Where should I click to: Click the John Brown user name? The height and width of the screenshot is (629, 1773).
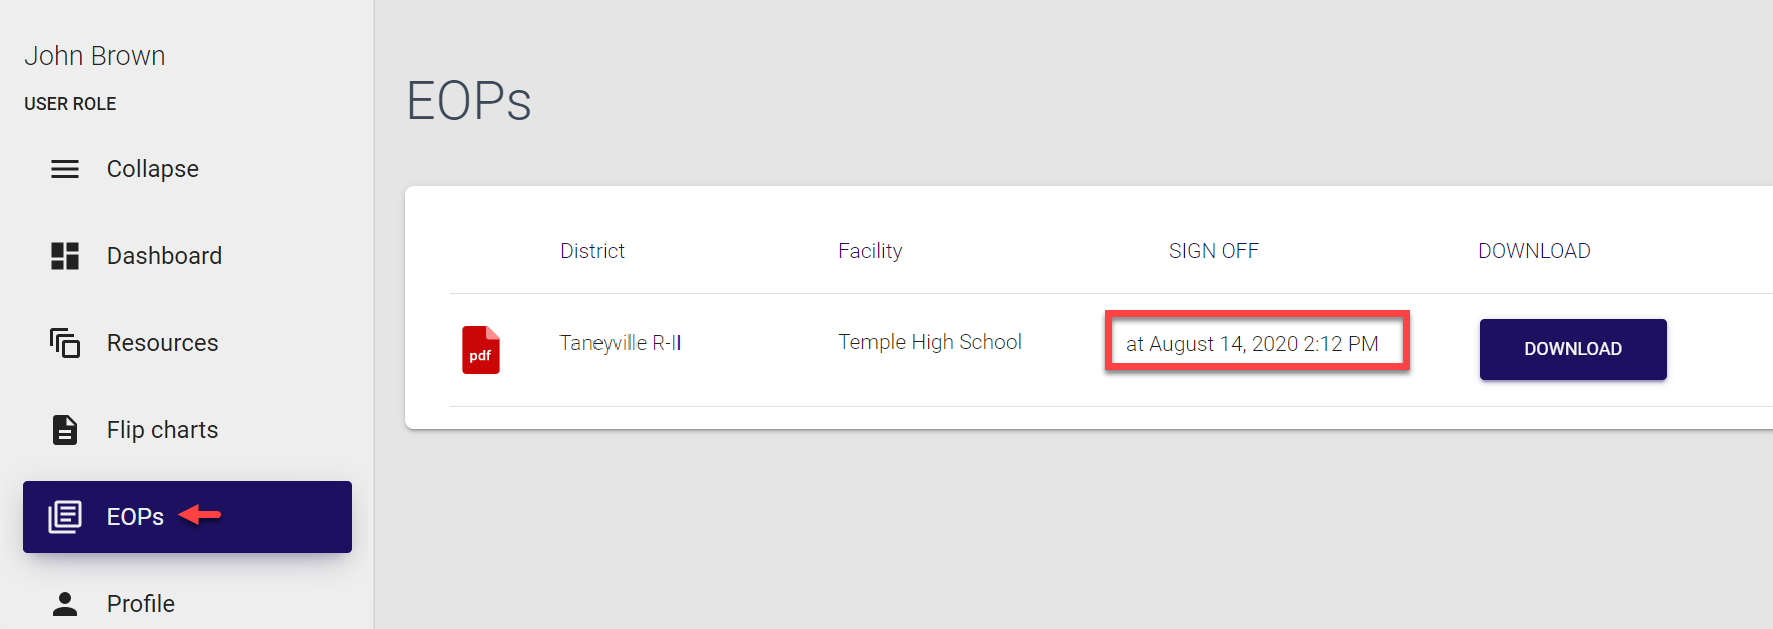[95, 56]
